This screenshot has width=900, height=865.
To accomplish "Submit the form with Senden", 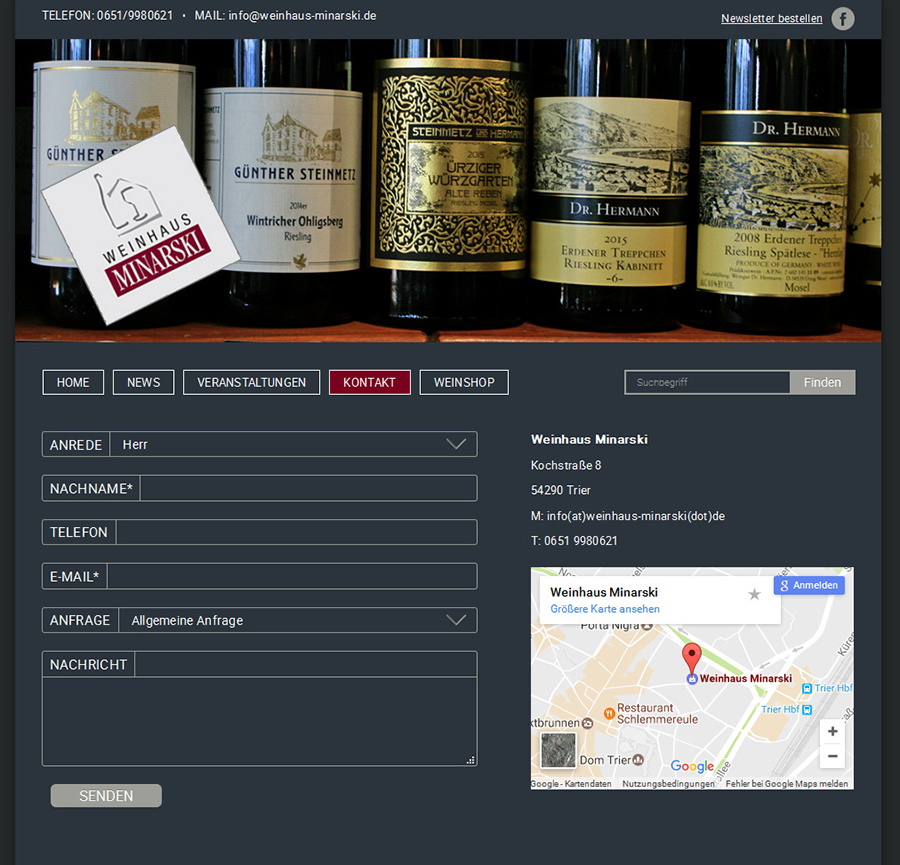I will (x=106, y=796).
